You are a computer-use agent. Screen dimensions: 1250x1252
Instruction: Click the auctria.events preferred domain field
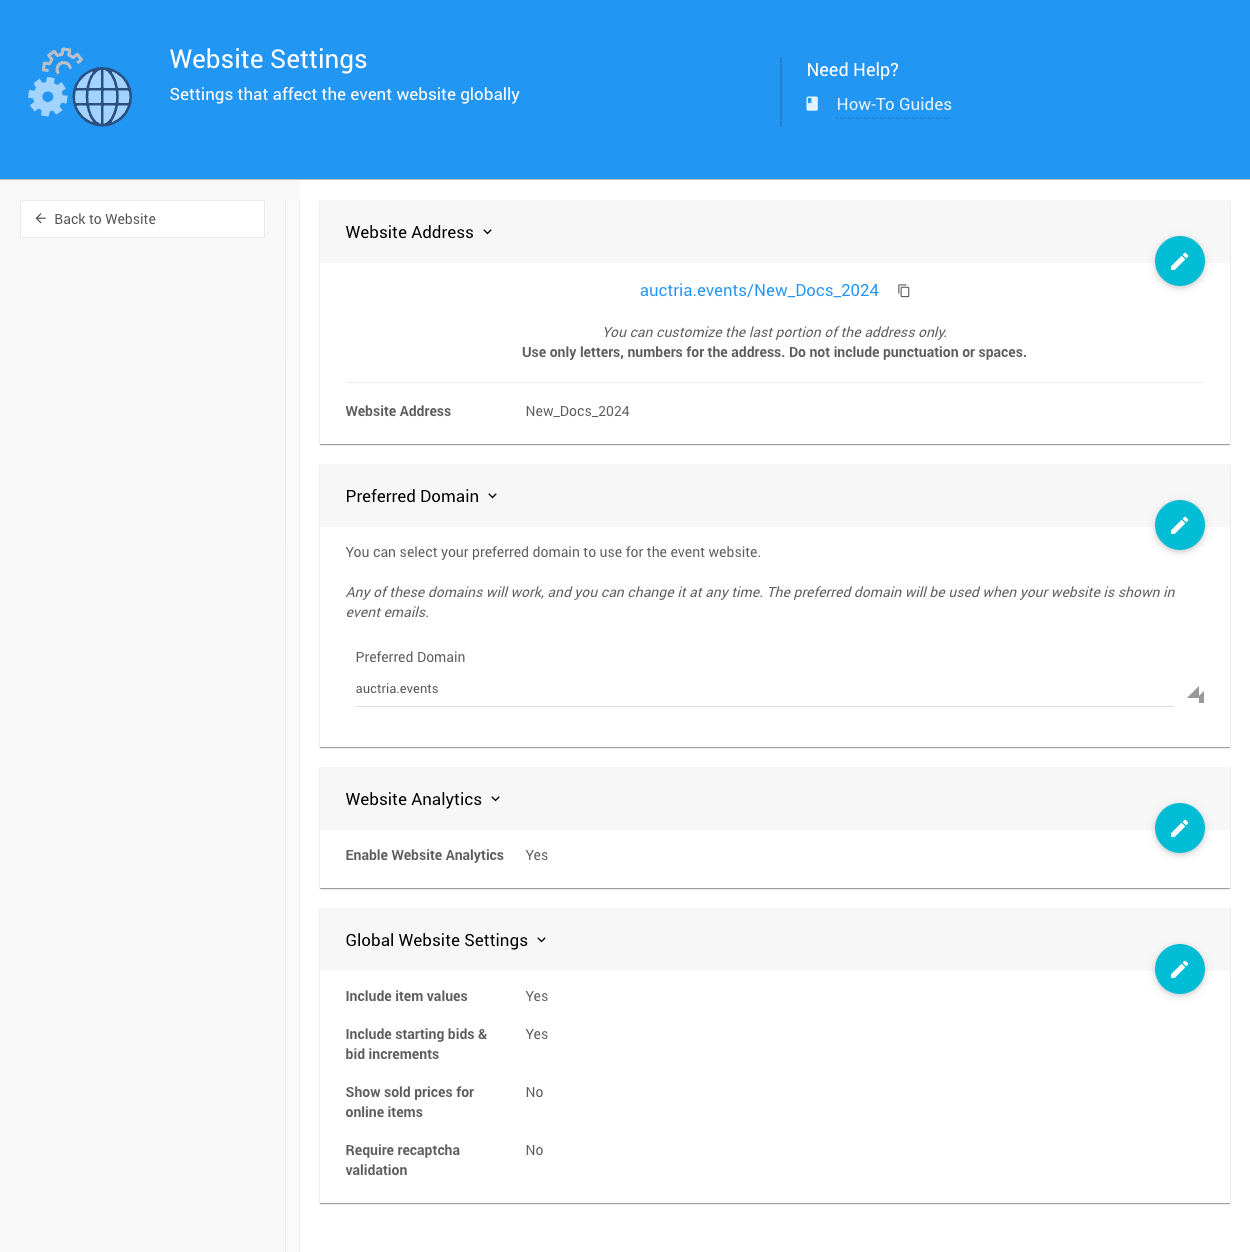pyautogui.click(x=764, y=689)
